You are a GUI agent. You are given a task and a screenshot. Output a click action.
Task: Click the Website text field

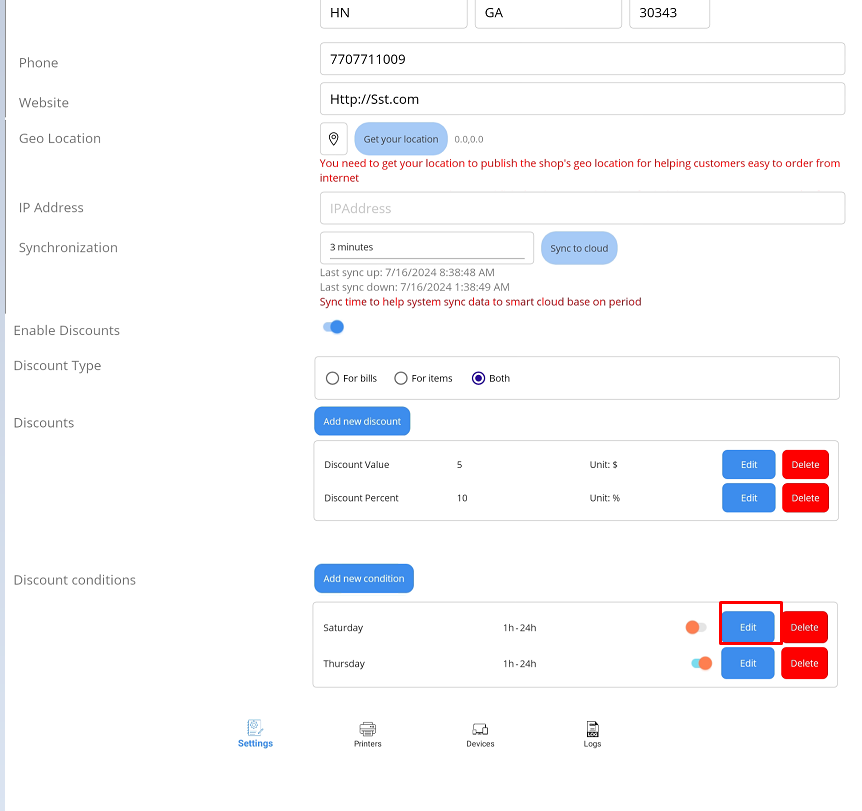coord(582,99)
